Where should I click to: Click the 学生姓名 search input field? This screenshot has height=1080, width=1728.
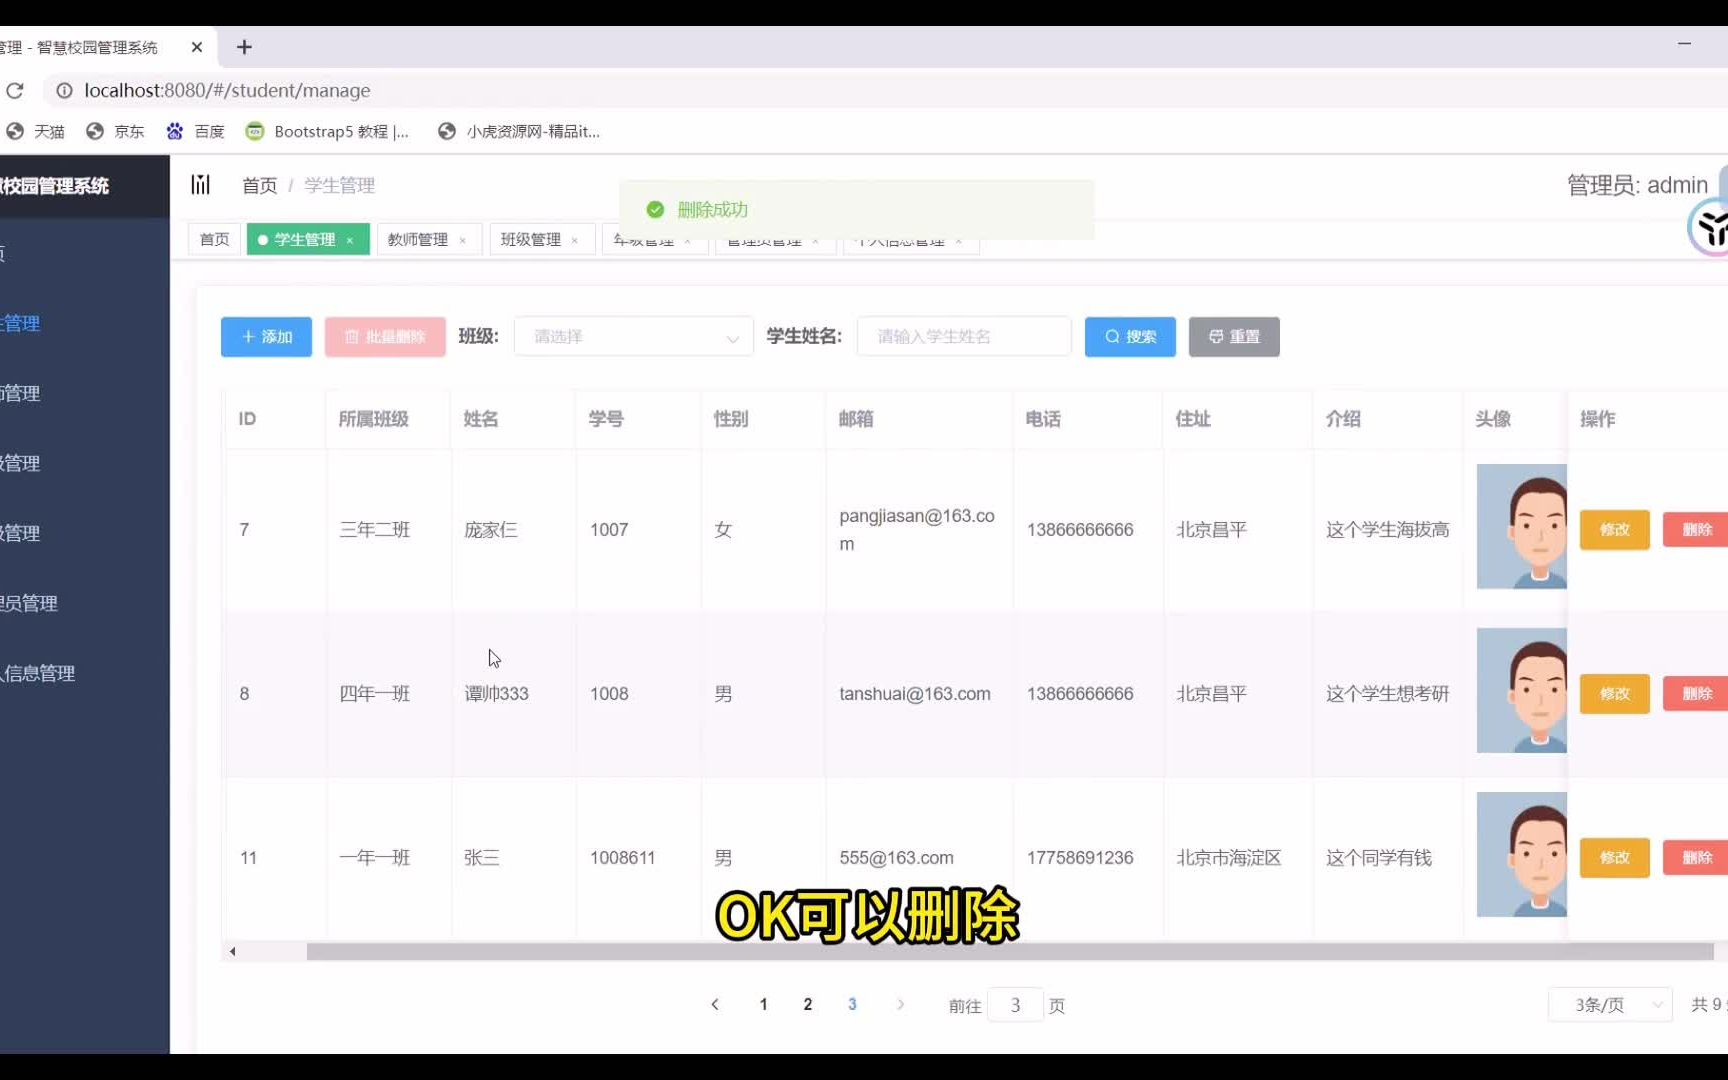tap(964, 337)
